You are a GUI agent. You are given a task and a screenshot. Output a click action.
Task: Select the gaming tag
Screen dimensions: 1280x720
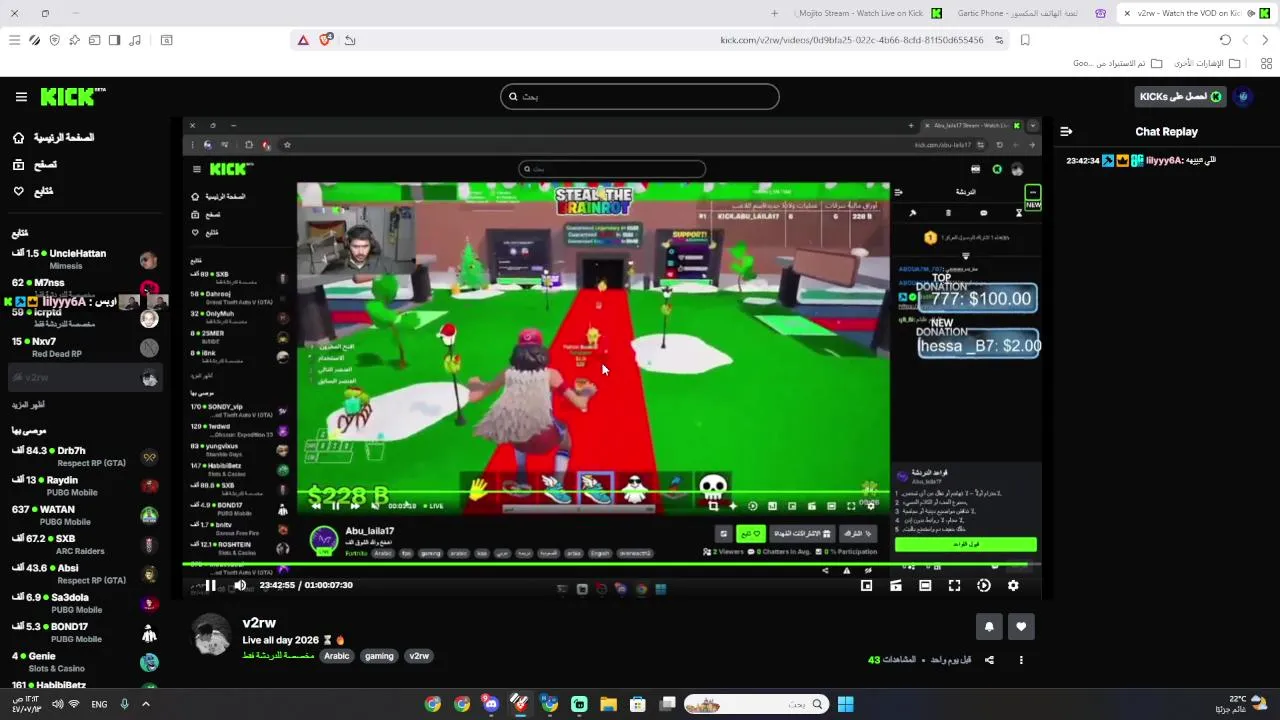coord(379,656)
